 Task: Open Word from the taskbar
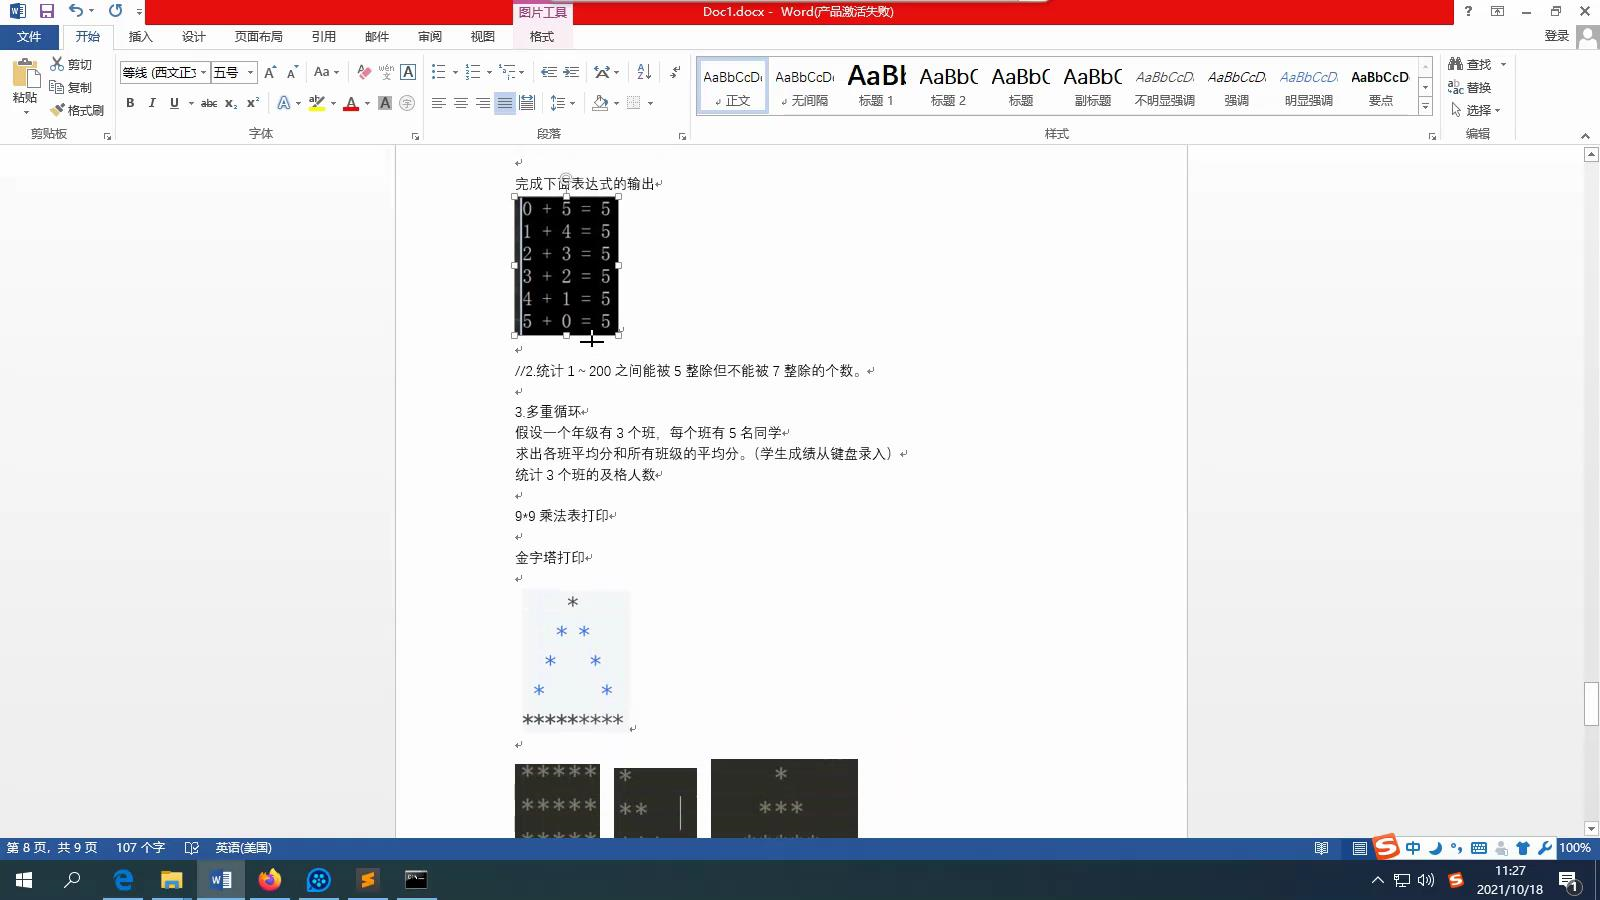(x=221, y=880)
